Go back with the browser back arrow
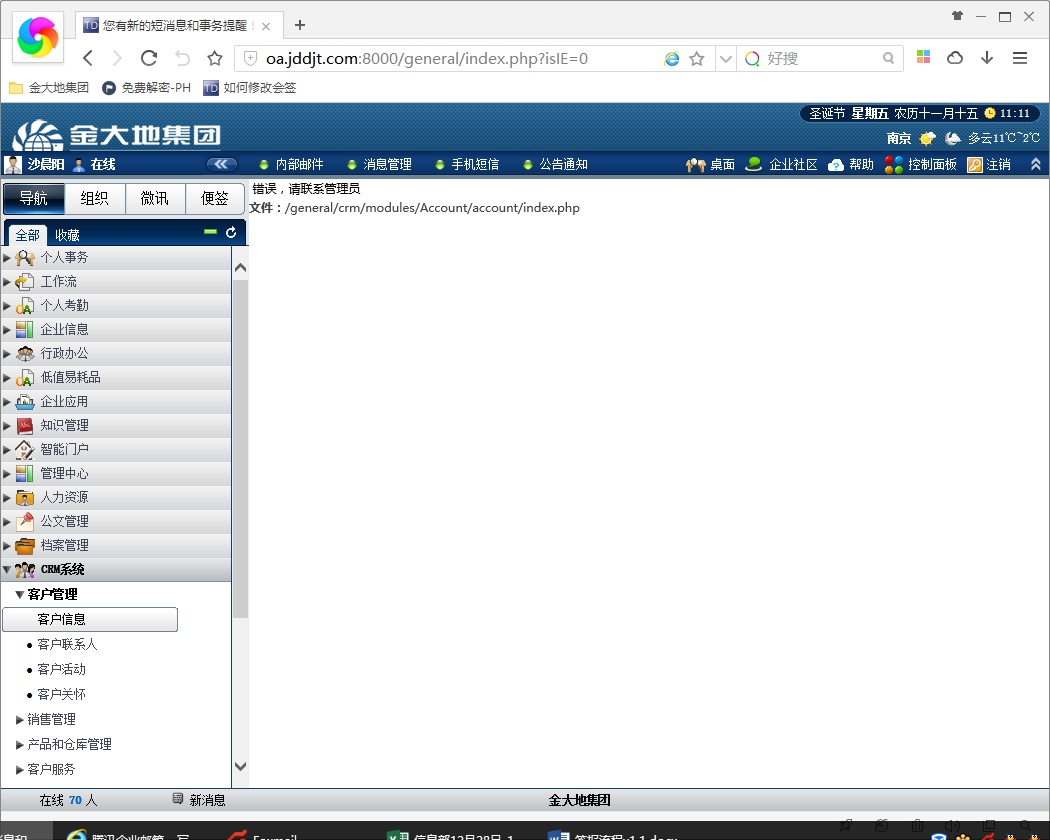 (x=88, y=58)
